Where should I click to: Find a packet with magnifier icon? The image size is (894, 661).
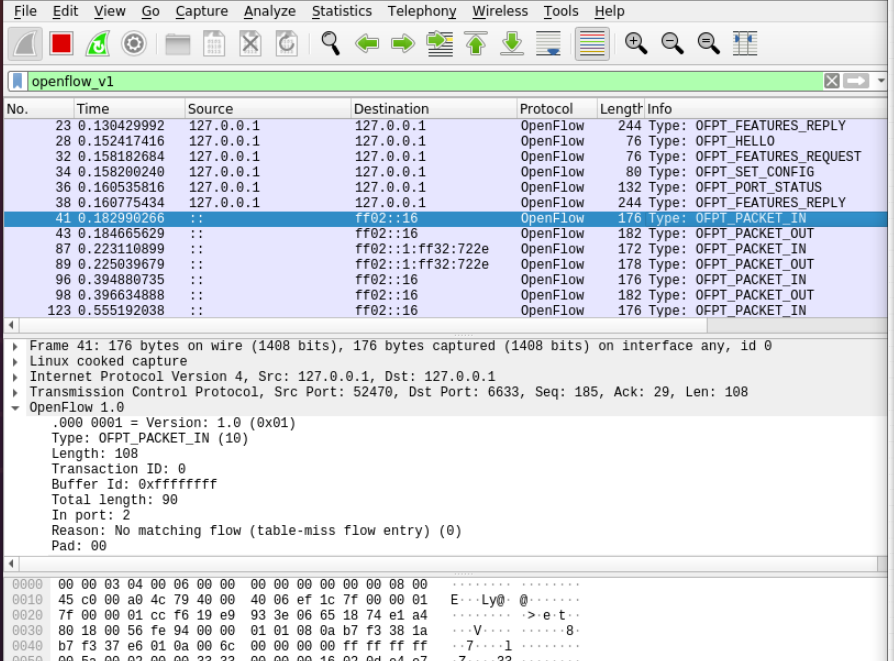pos(331,43)
